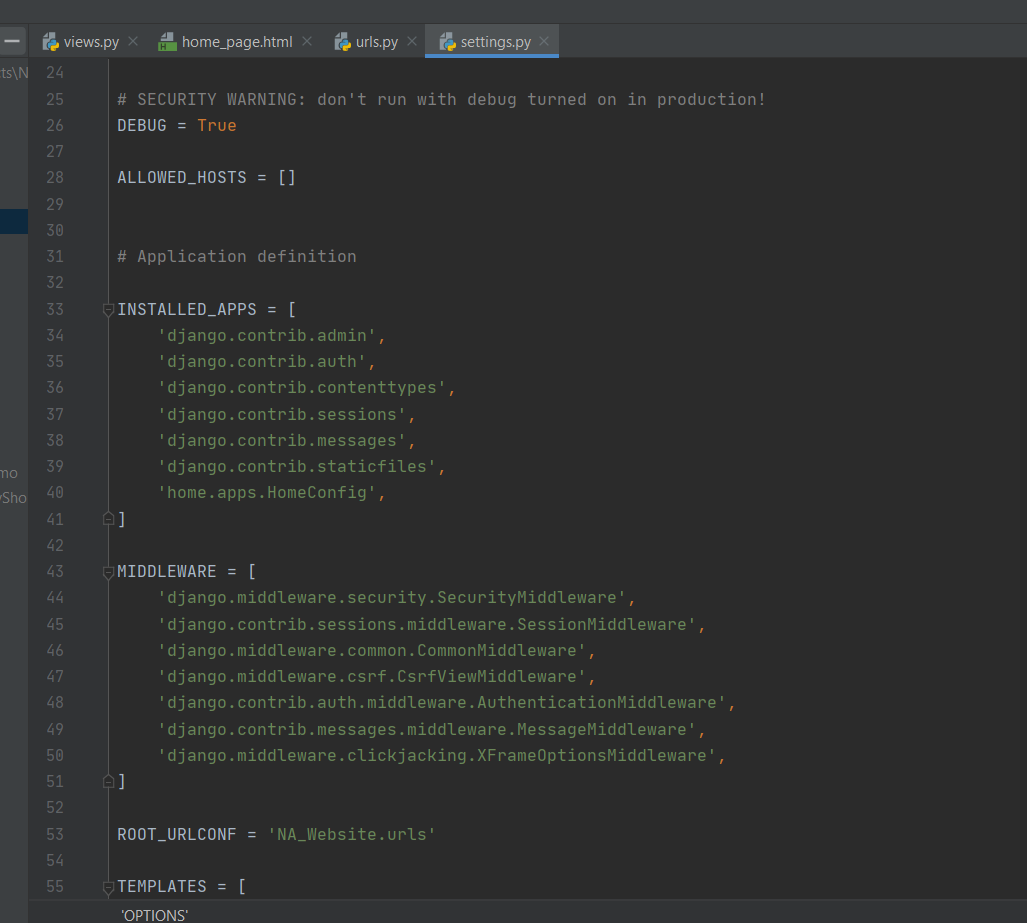The image size is (1027, 923).
Task: Click the MIDDLEWARE closing bracket fold marker
Action: [109, 781]
